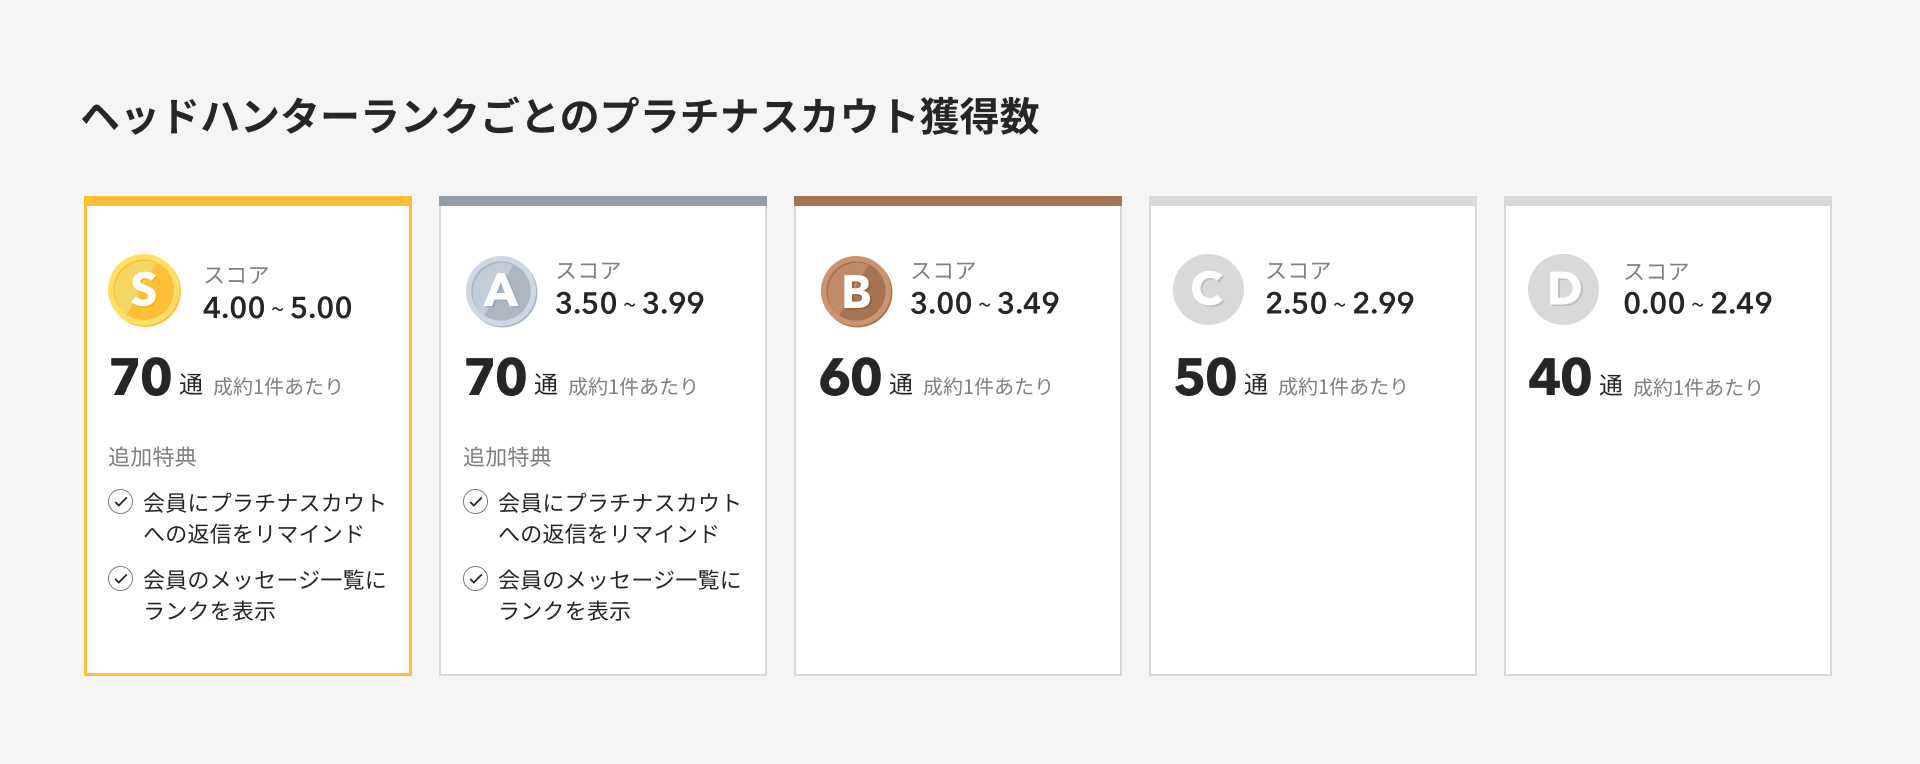Click the gray C rank badge

[x=1208, y=290]
